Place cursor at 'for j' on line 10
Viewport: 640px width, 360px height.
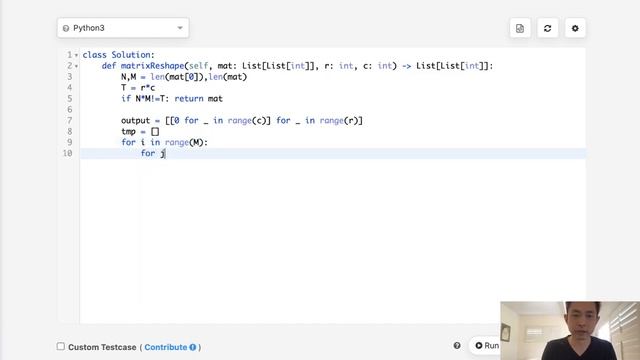click(153, 153)
